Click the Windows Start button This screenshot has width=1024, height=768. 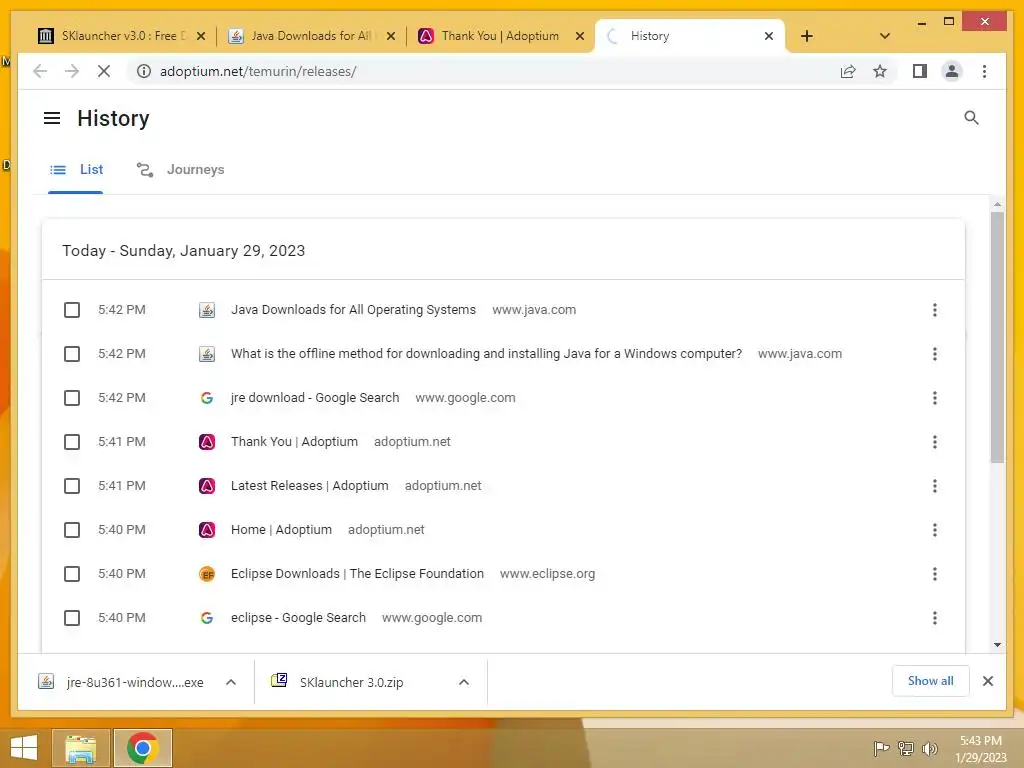[24, 748]
